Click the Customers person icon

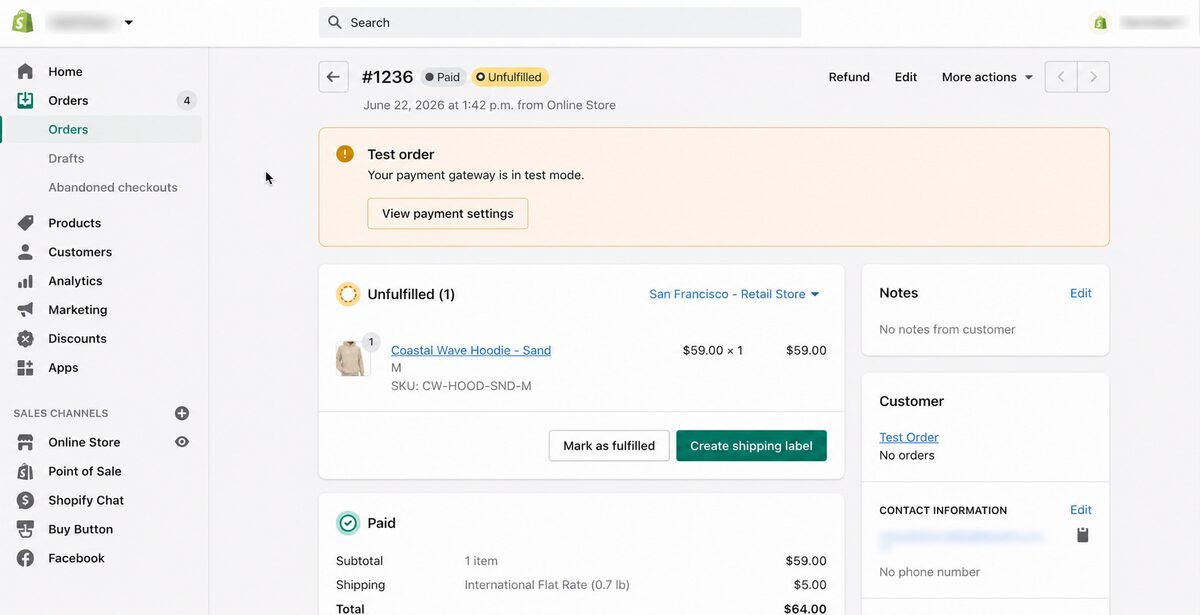pyautogui.click(x=26, y=252)
